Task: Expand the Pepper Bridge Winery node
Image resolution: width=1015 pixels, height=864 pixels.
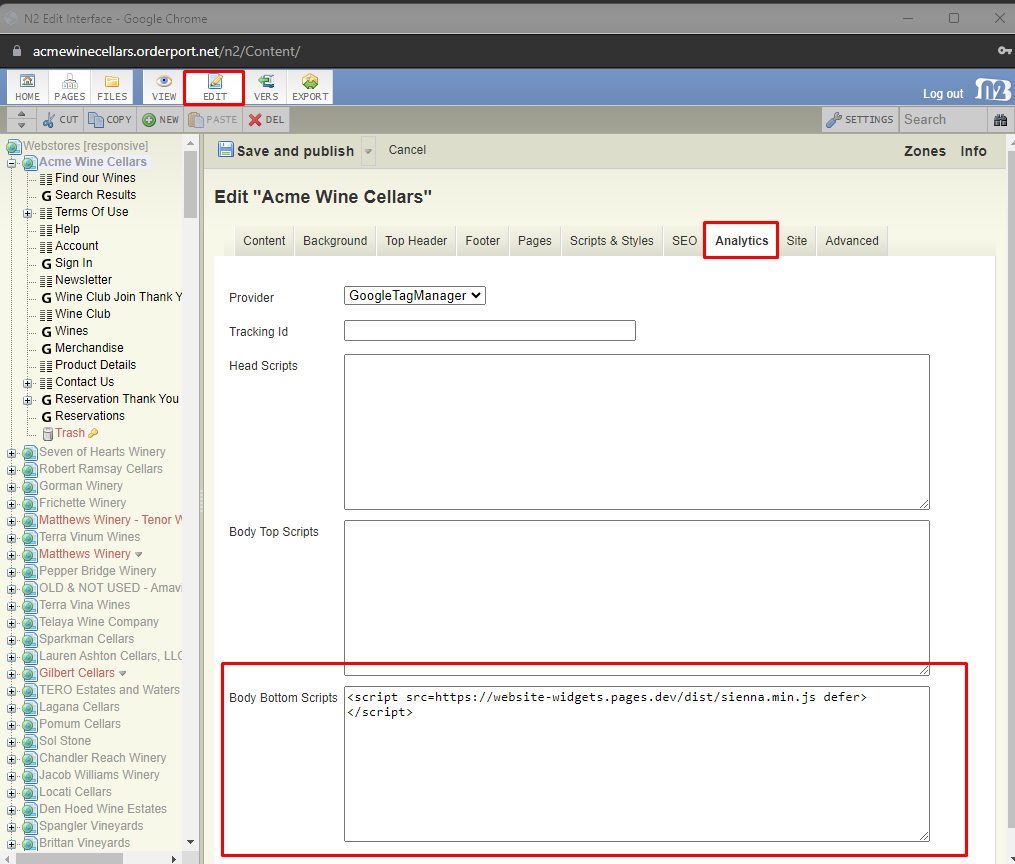Action: [x=11, y=572]
